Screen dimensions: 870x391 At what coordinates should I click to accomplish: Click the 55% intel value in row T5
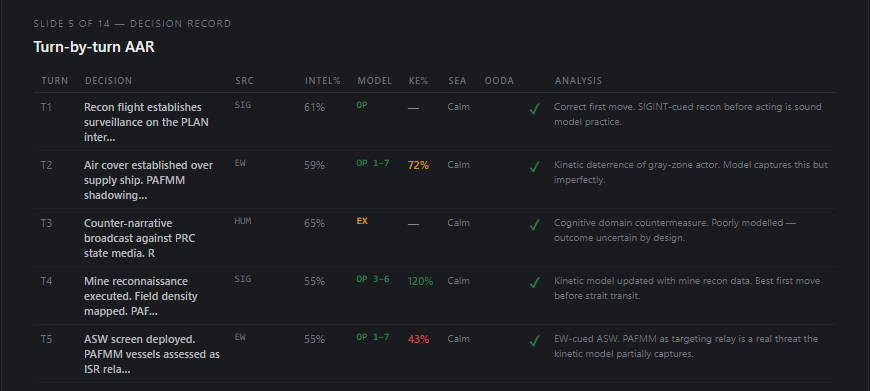click(315, 339)
